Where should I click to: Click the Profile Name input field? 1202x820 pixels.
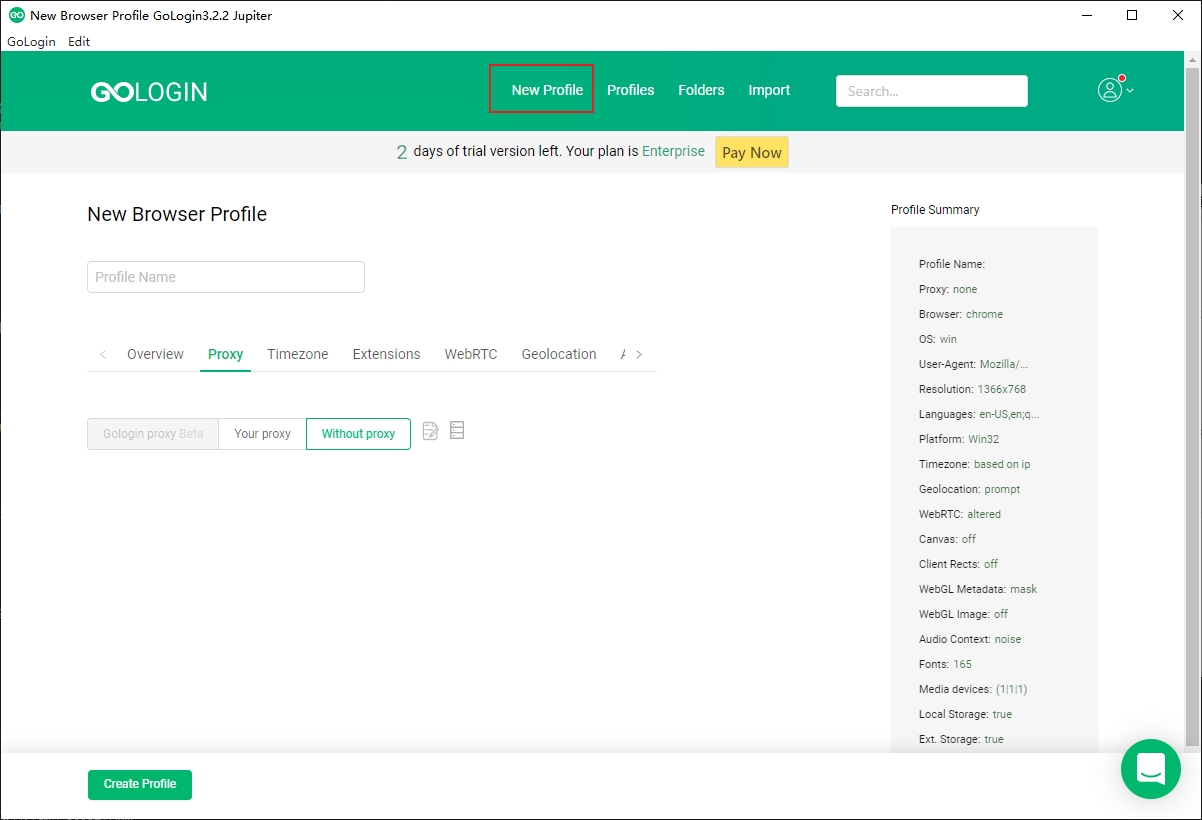[226, 277]
